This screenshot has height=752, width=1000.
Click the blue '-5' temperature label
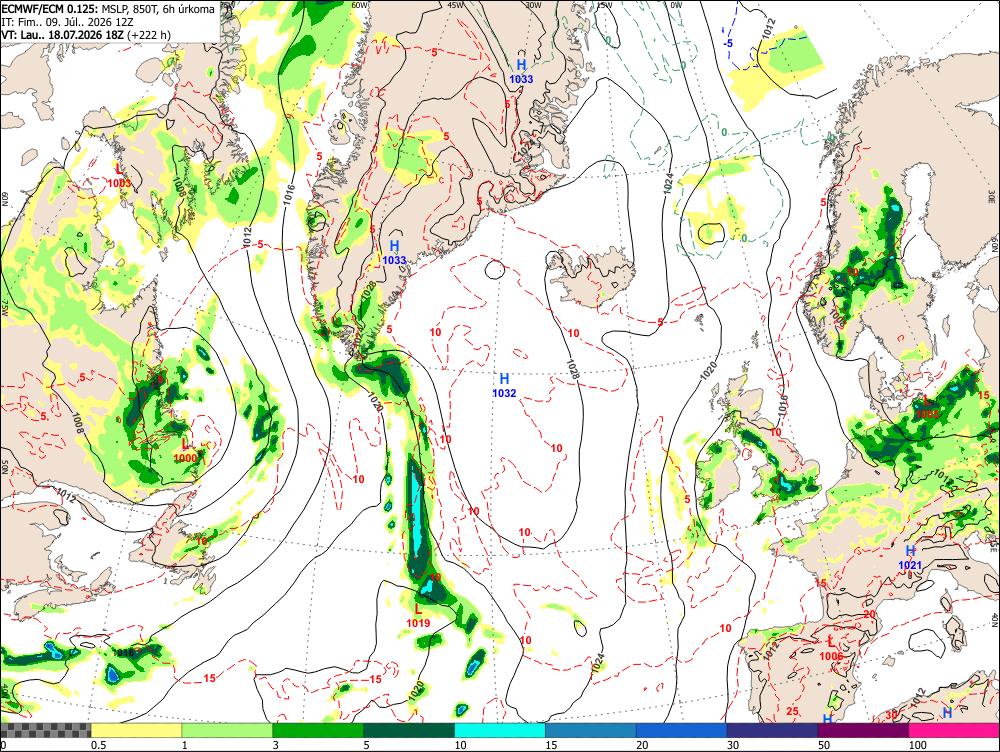coord(728,43)
